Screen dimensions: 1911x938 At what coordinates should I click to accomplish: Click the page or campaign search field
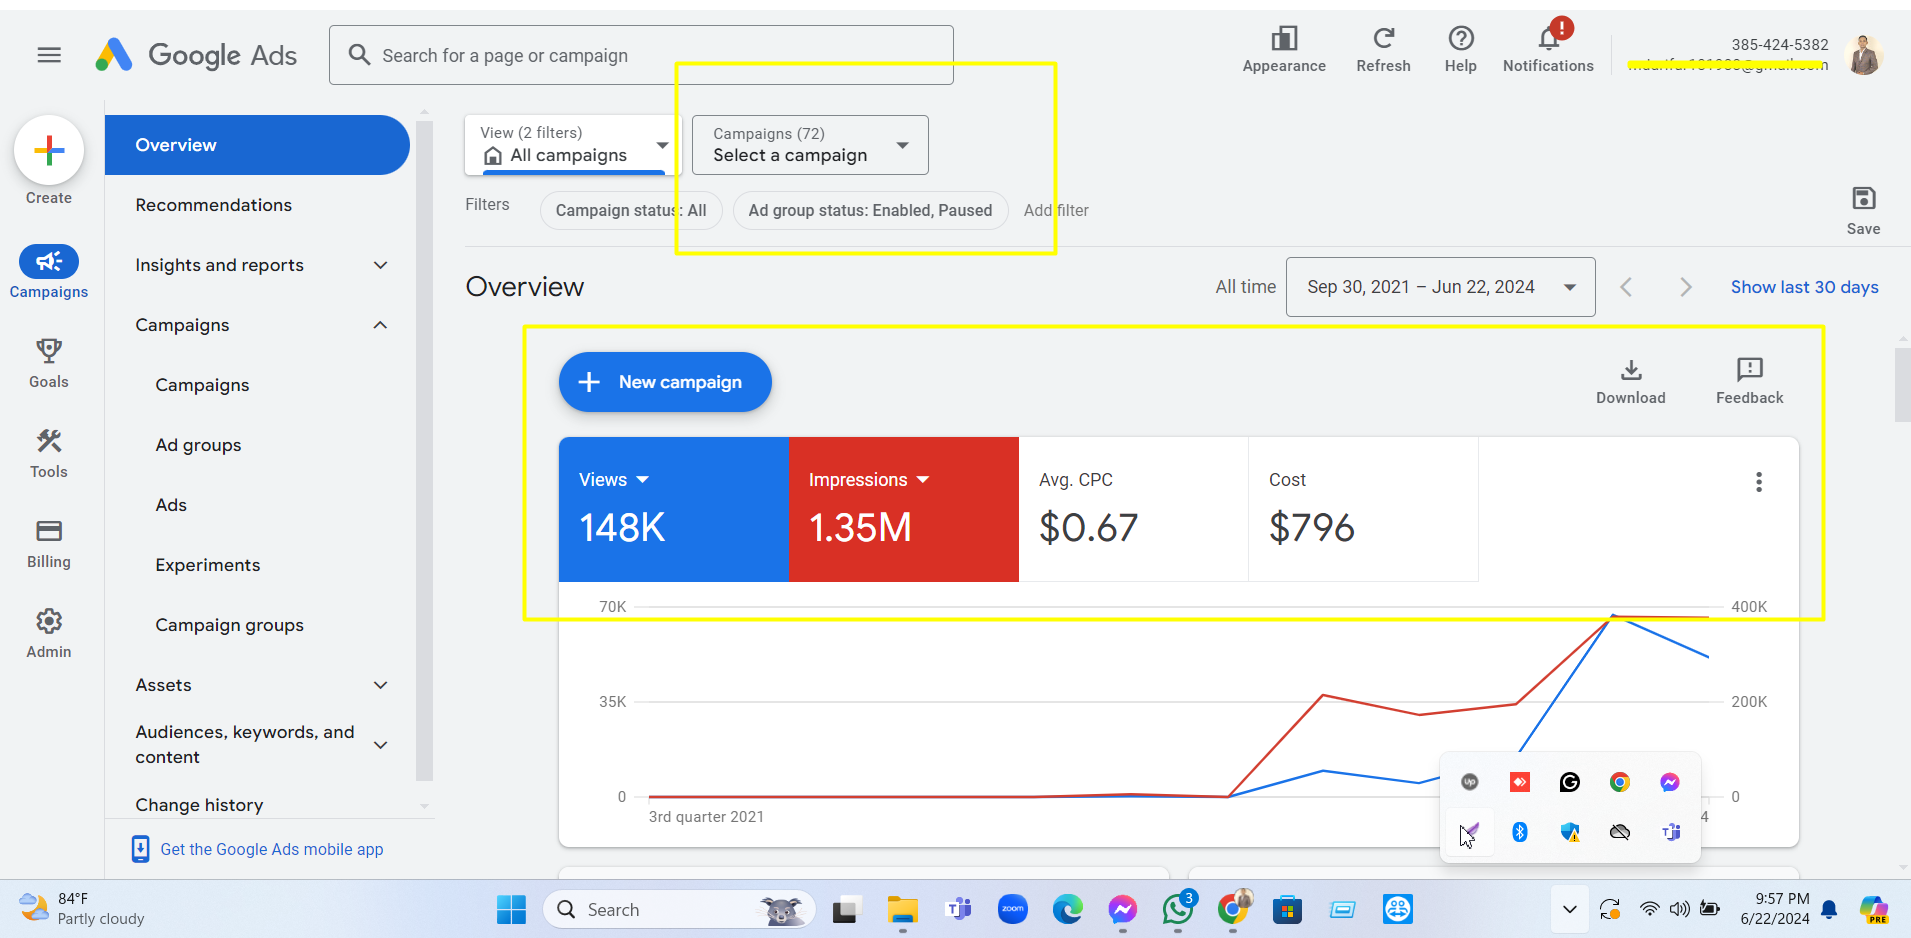pos(641,55)
